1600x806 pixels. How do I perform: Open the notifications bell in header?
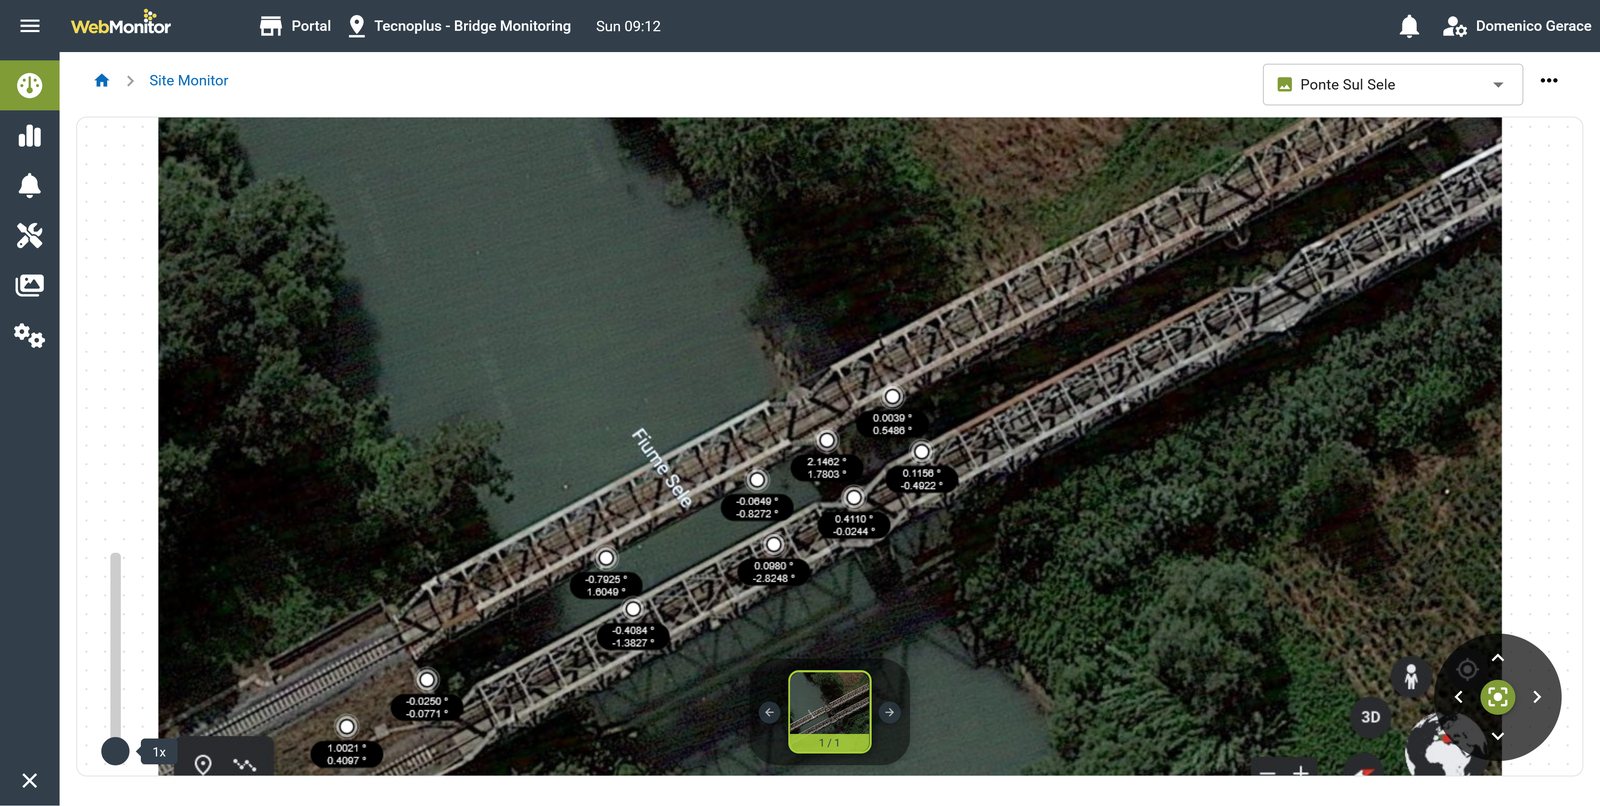1409,26
